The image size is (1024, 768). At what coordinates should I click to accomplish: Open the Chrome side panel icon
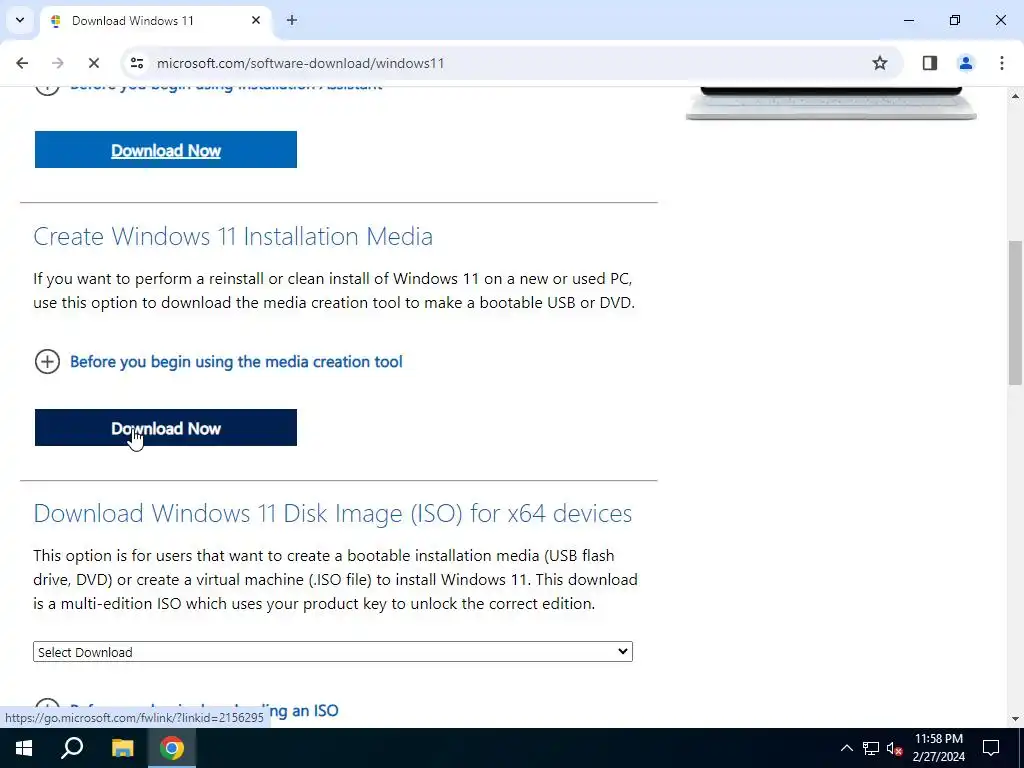point(929,63)
